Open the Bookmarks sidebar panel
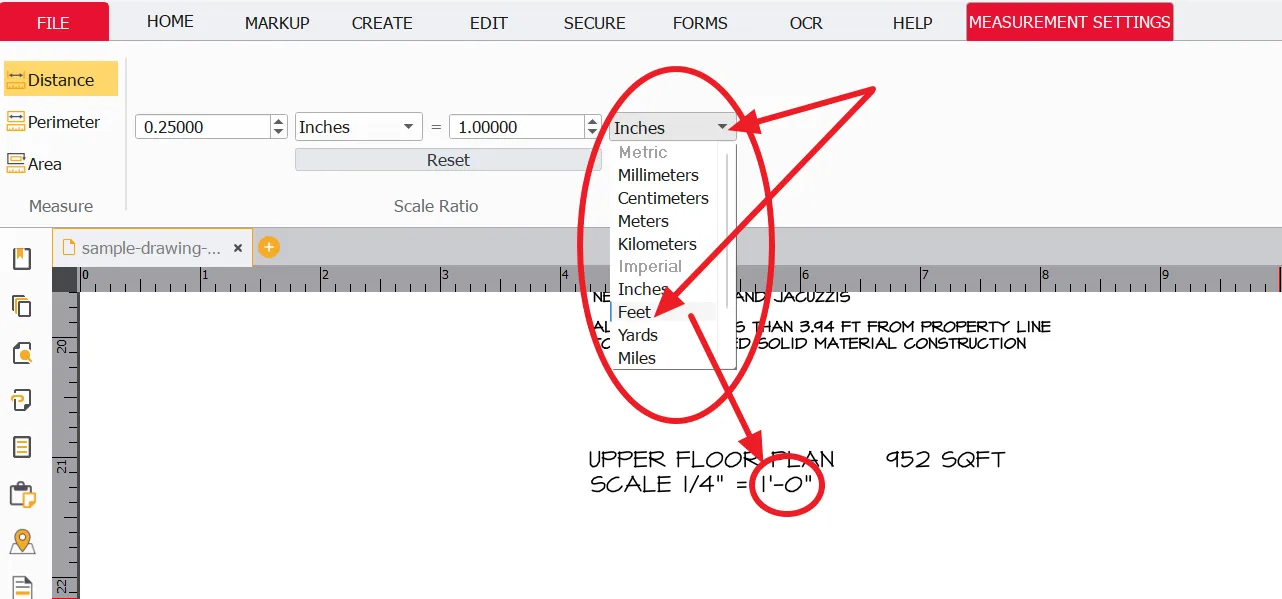The width and height of the screenshot is (1282, 599). click(x=22, y=259)
